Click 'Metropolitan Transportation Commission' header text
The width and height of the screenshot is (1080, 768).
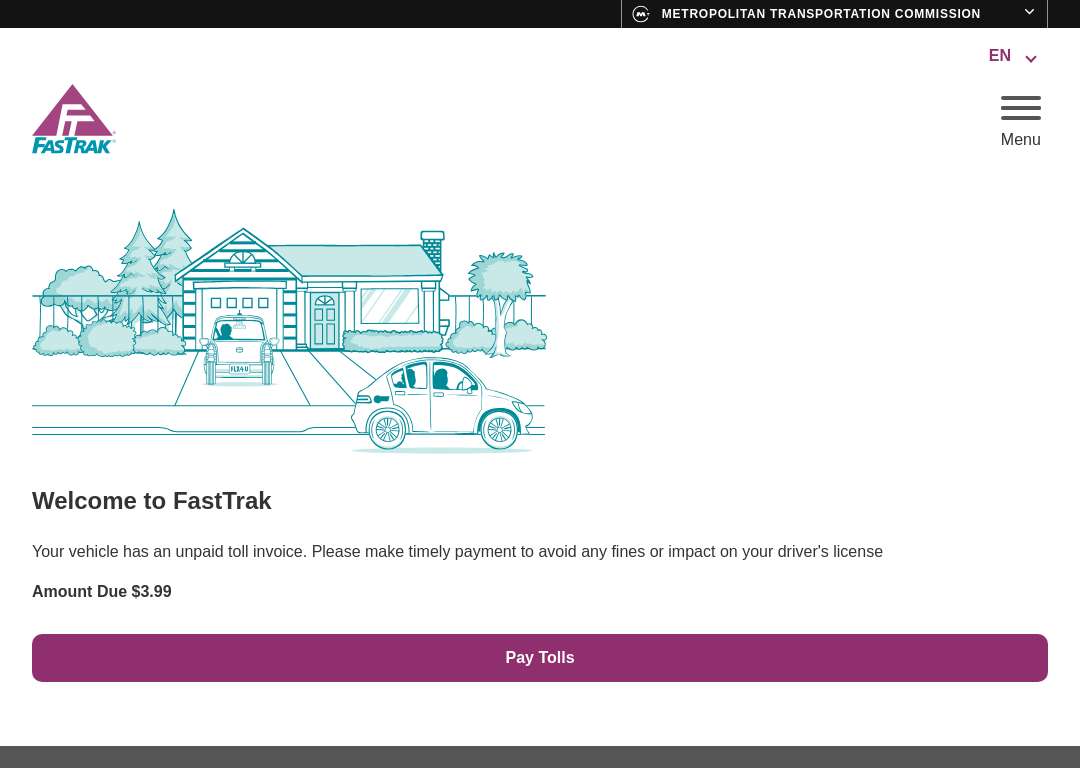[x=820, y=14]
